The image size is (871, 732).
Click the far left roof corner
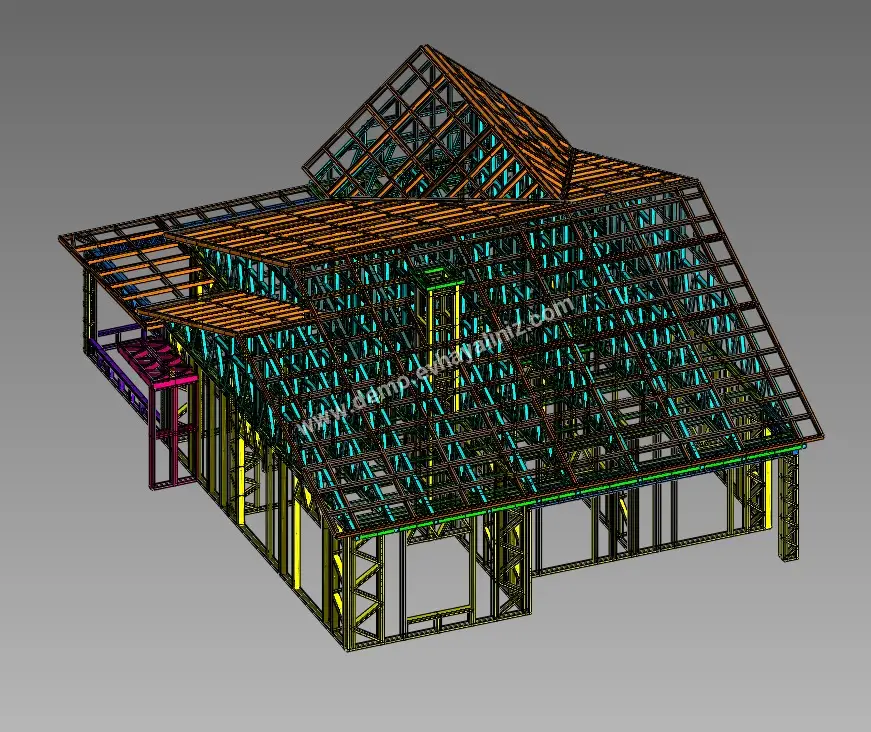click(x=62, y=238)
